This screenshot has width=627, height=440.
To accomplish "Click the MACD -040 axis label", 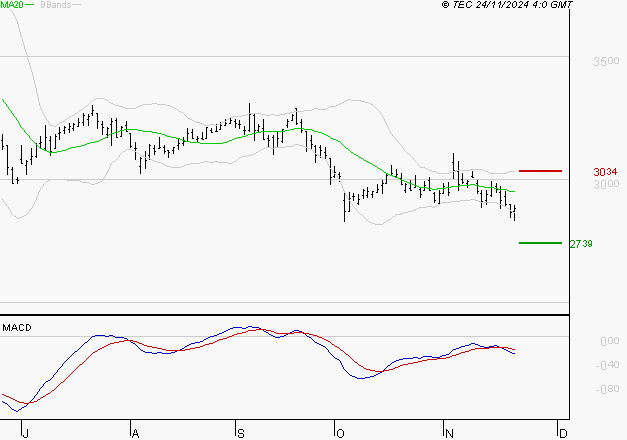I will (607, 365).
